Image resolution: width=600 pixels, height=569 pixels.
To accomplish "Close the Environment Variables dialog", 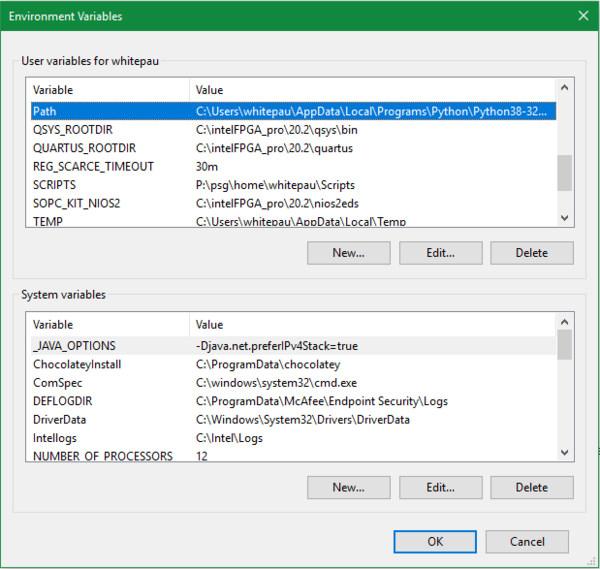I will tap(582, 16).
